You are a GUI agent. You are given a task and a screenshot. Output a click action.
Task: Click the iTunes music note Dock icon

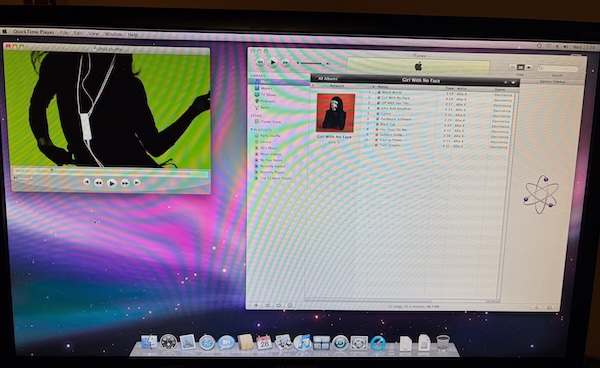point(302,342)
